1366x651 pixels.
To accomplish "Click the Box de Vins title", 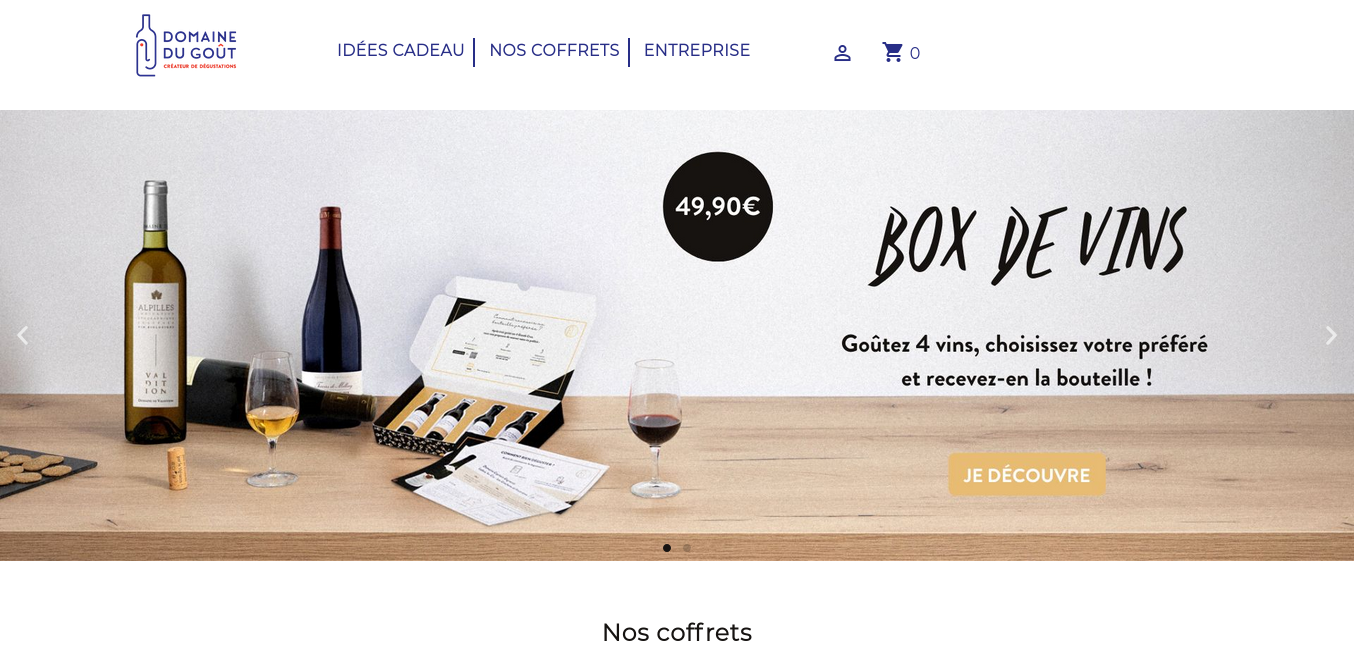I will pos(1028,244).
